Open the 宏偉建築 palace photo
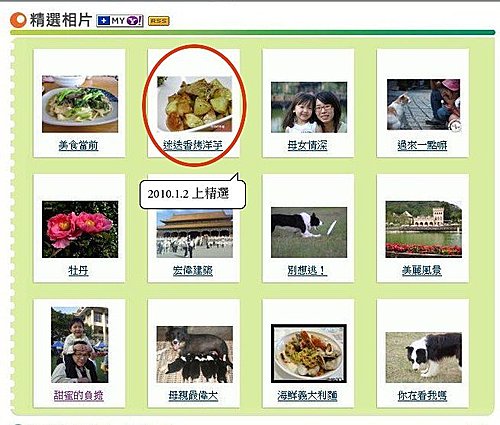The height and width of the screenshot is (425, 500). 195,234
